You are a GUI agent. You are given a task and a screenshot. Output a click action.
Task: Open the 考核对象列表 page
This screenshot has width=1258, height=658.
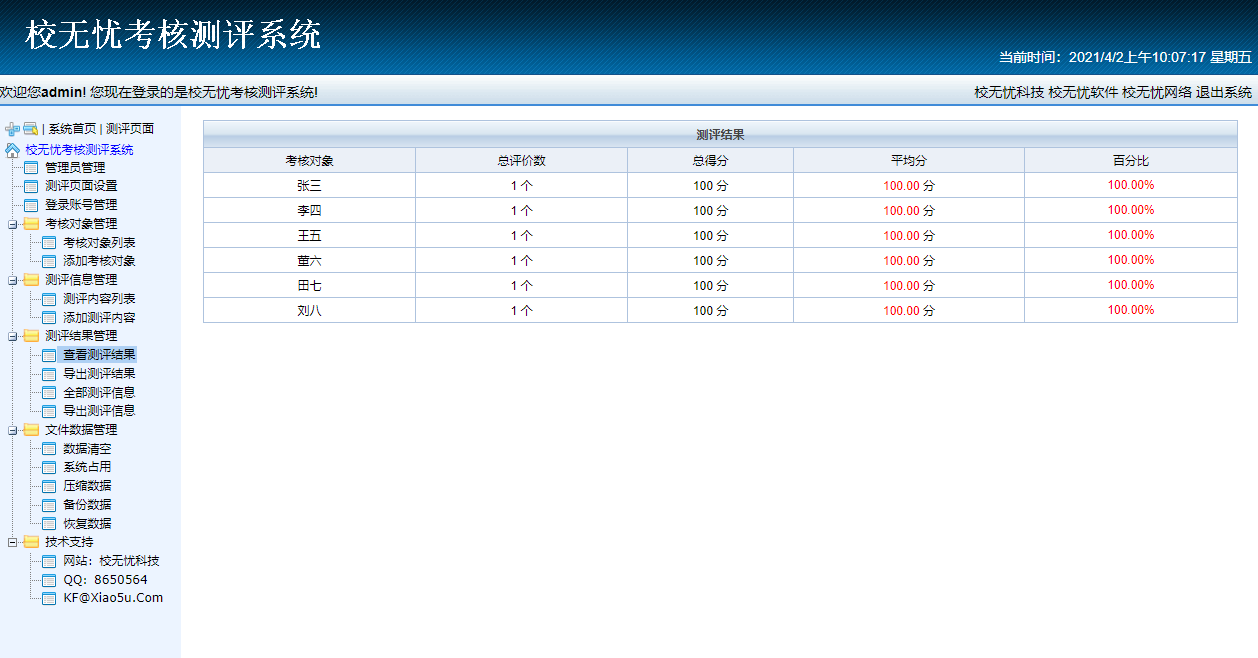[99, 243]
